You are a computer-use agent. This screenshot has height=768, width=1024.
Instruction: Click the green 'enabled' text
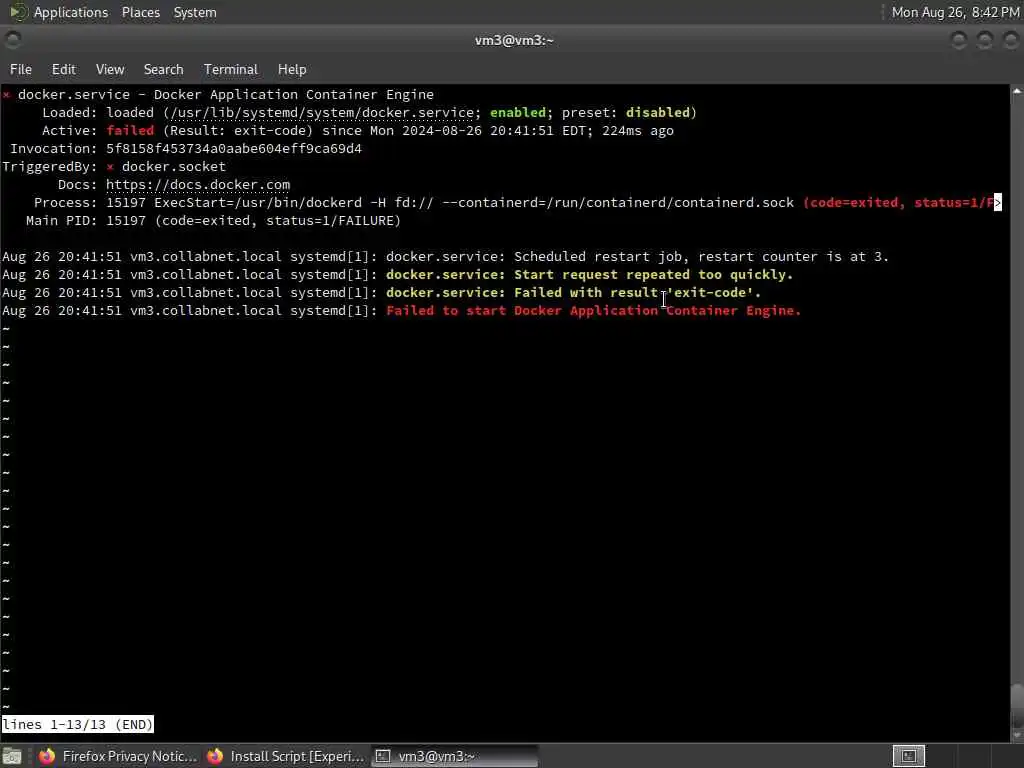point(518,112)
